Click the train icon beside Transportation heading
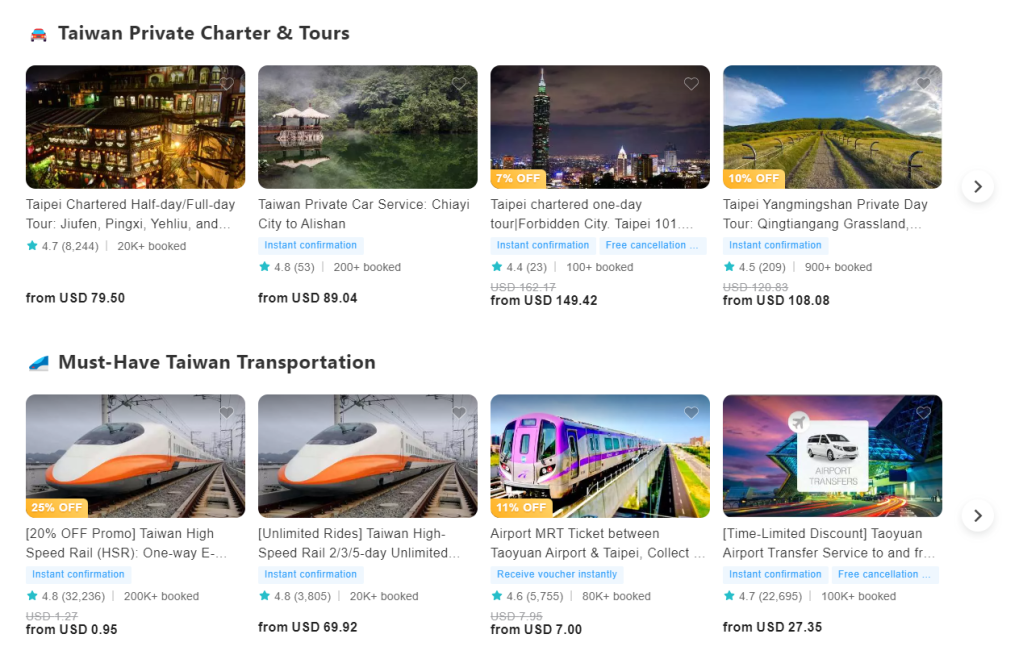 (38, 363)
